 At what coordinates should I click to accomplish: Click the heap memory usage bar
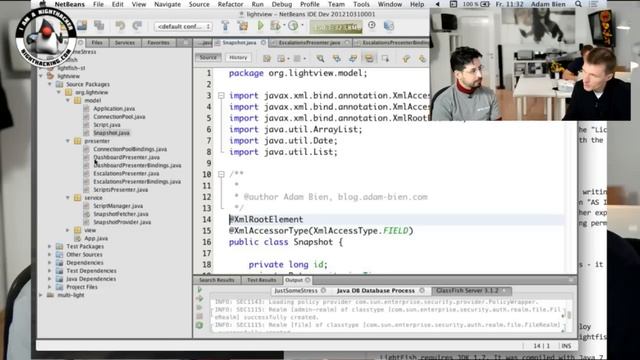click(x=336, y=27)
